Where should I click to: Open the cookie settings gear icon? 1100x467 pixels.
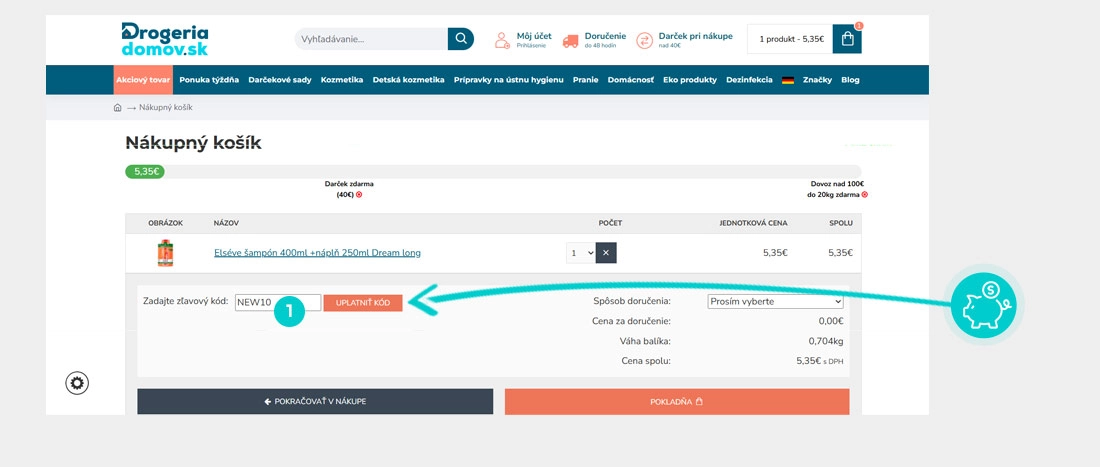point(77,383)
